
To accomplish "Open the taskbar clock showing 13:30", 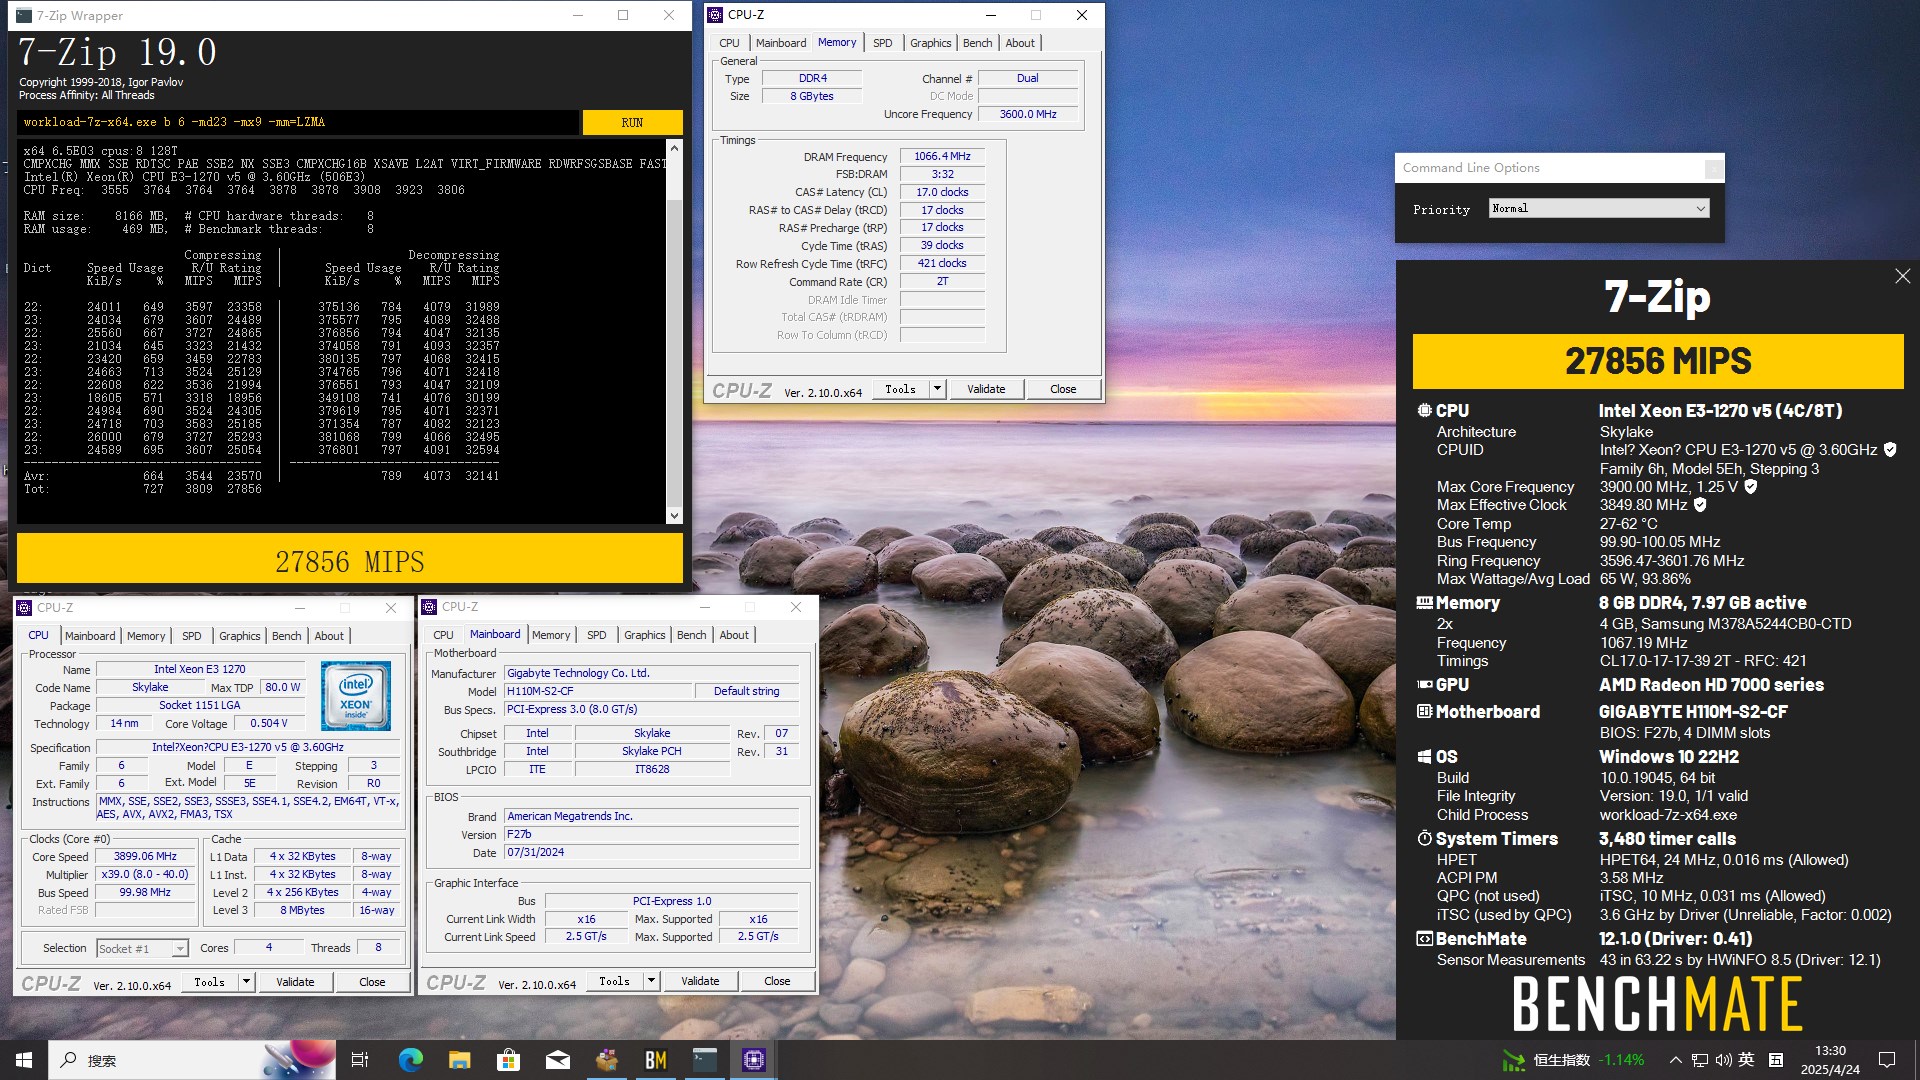I will point(1830,1060).
